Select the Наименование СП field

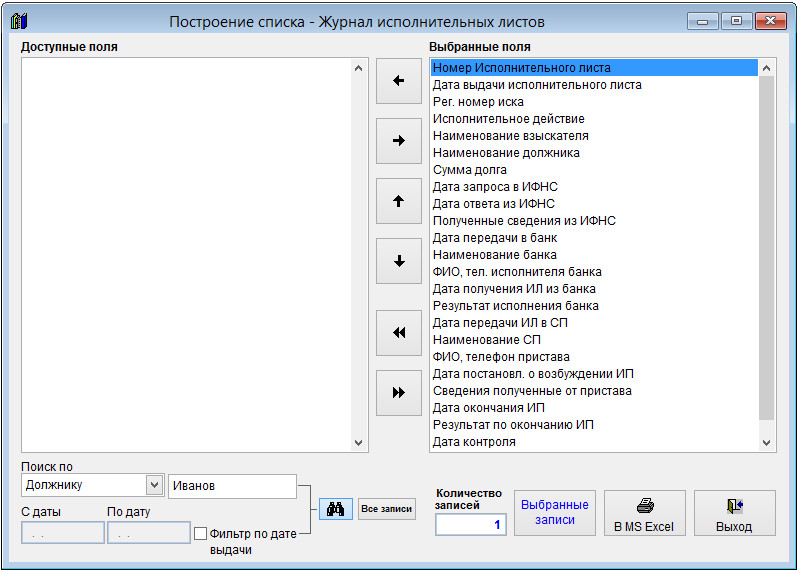click(x=594, y=340)
